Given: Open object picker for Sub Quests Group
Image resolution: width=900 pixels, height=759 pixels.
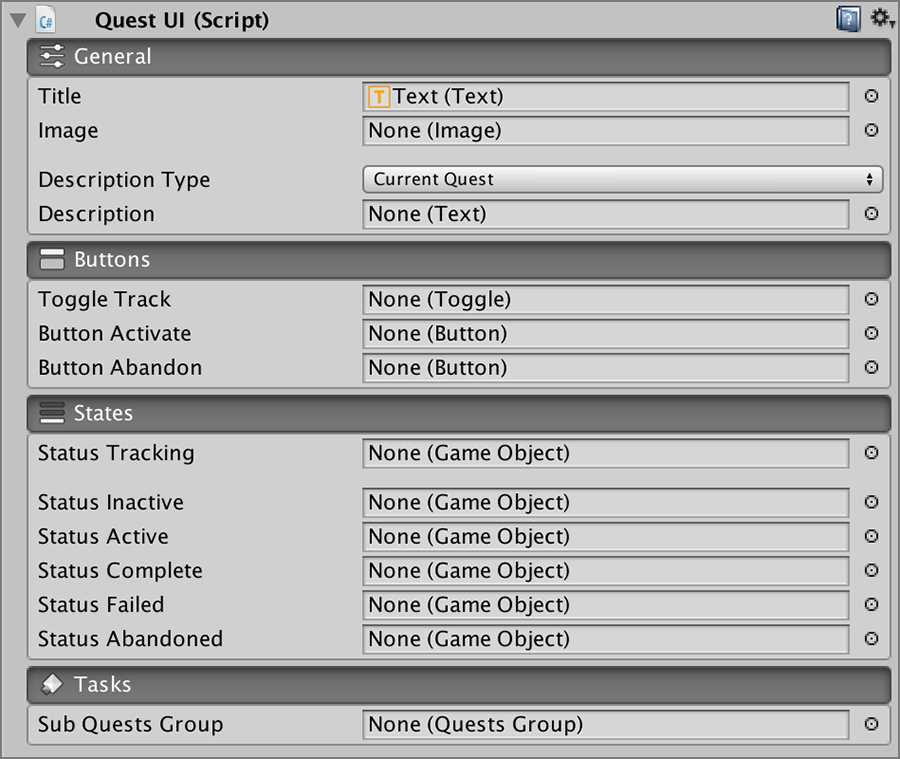Looking at the screenshot, I should pos(871,725).
